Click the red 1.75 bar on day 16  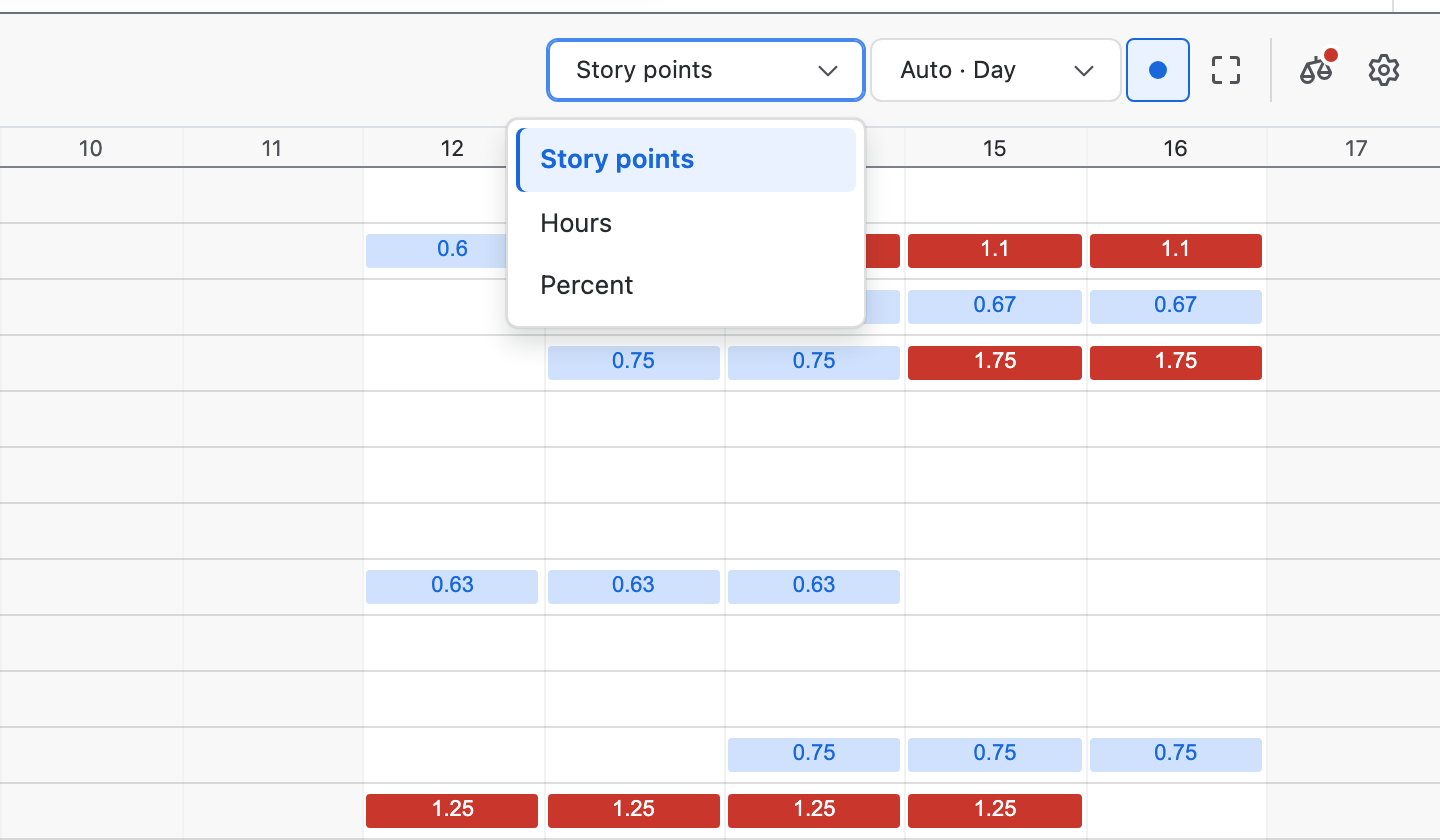[x=1176, y=362]
